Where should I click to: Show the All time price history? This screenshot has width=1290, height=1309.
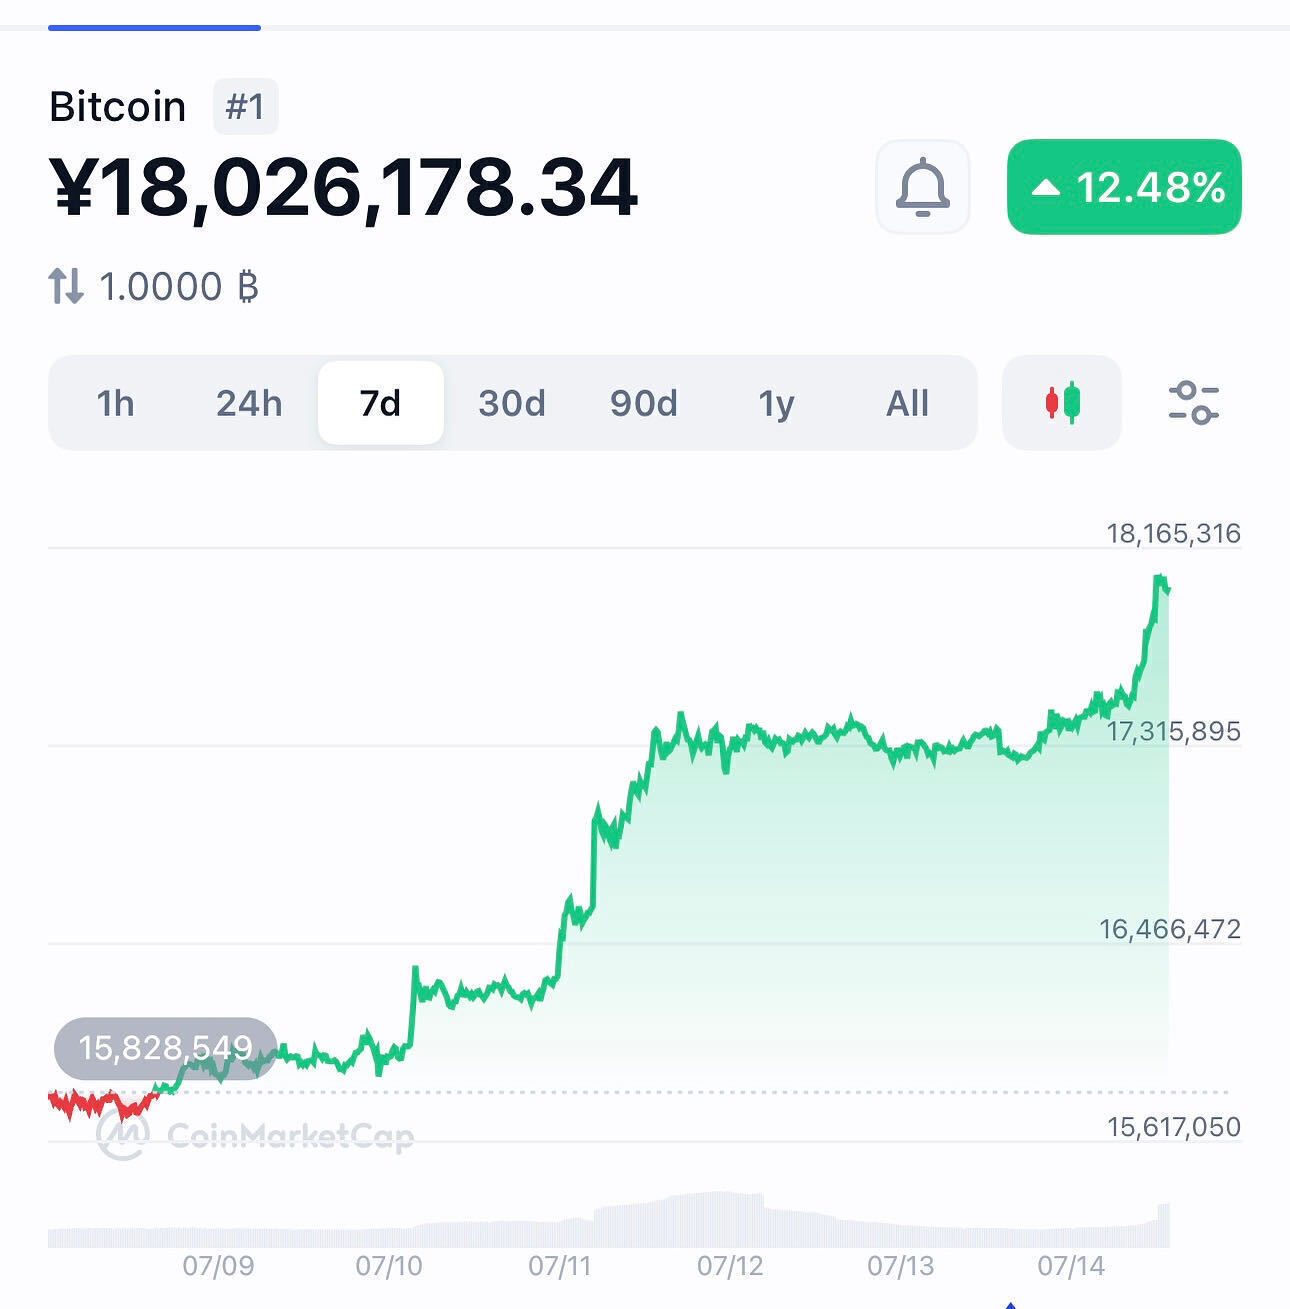907,403
